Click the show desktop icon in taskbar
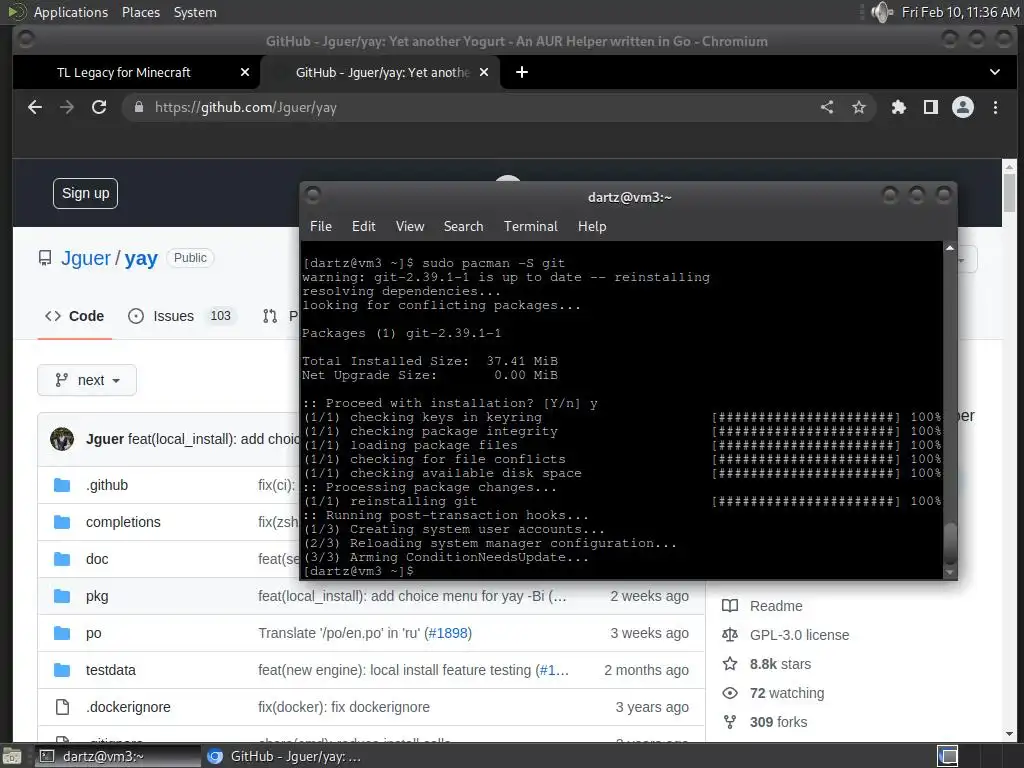 pos(12,756)
